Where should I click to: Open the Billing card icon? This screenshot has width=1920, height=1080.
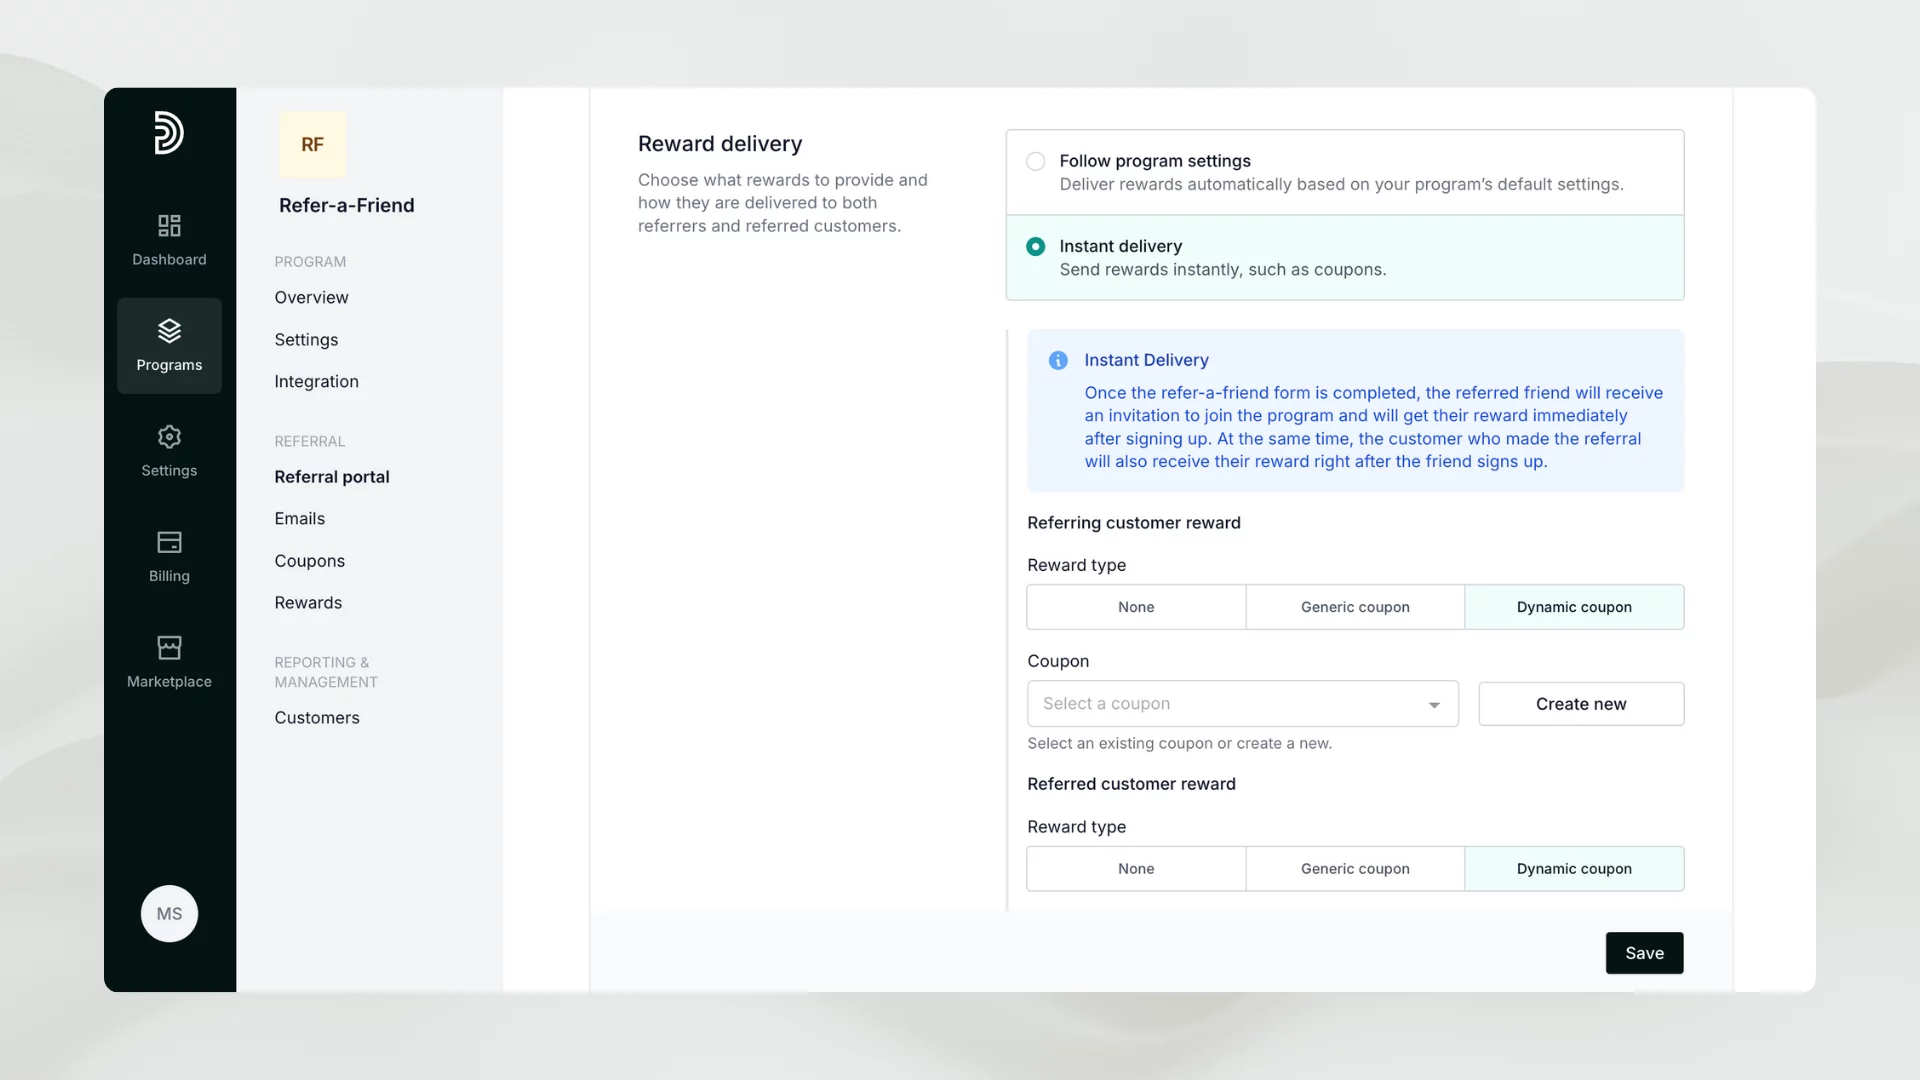point(169,542)
